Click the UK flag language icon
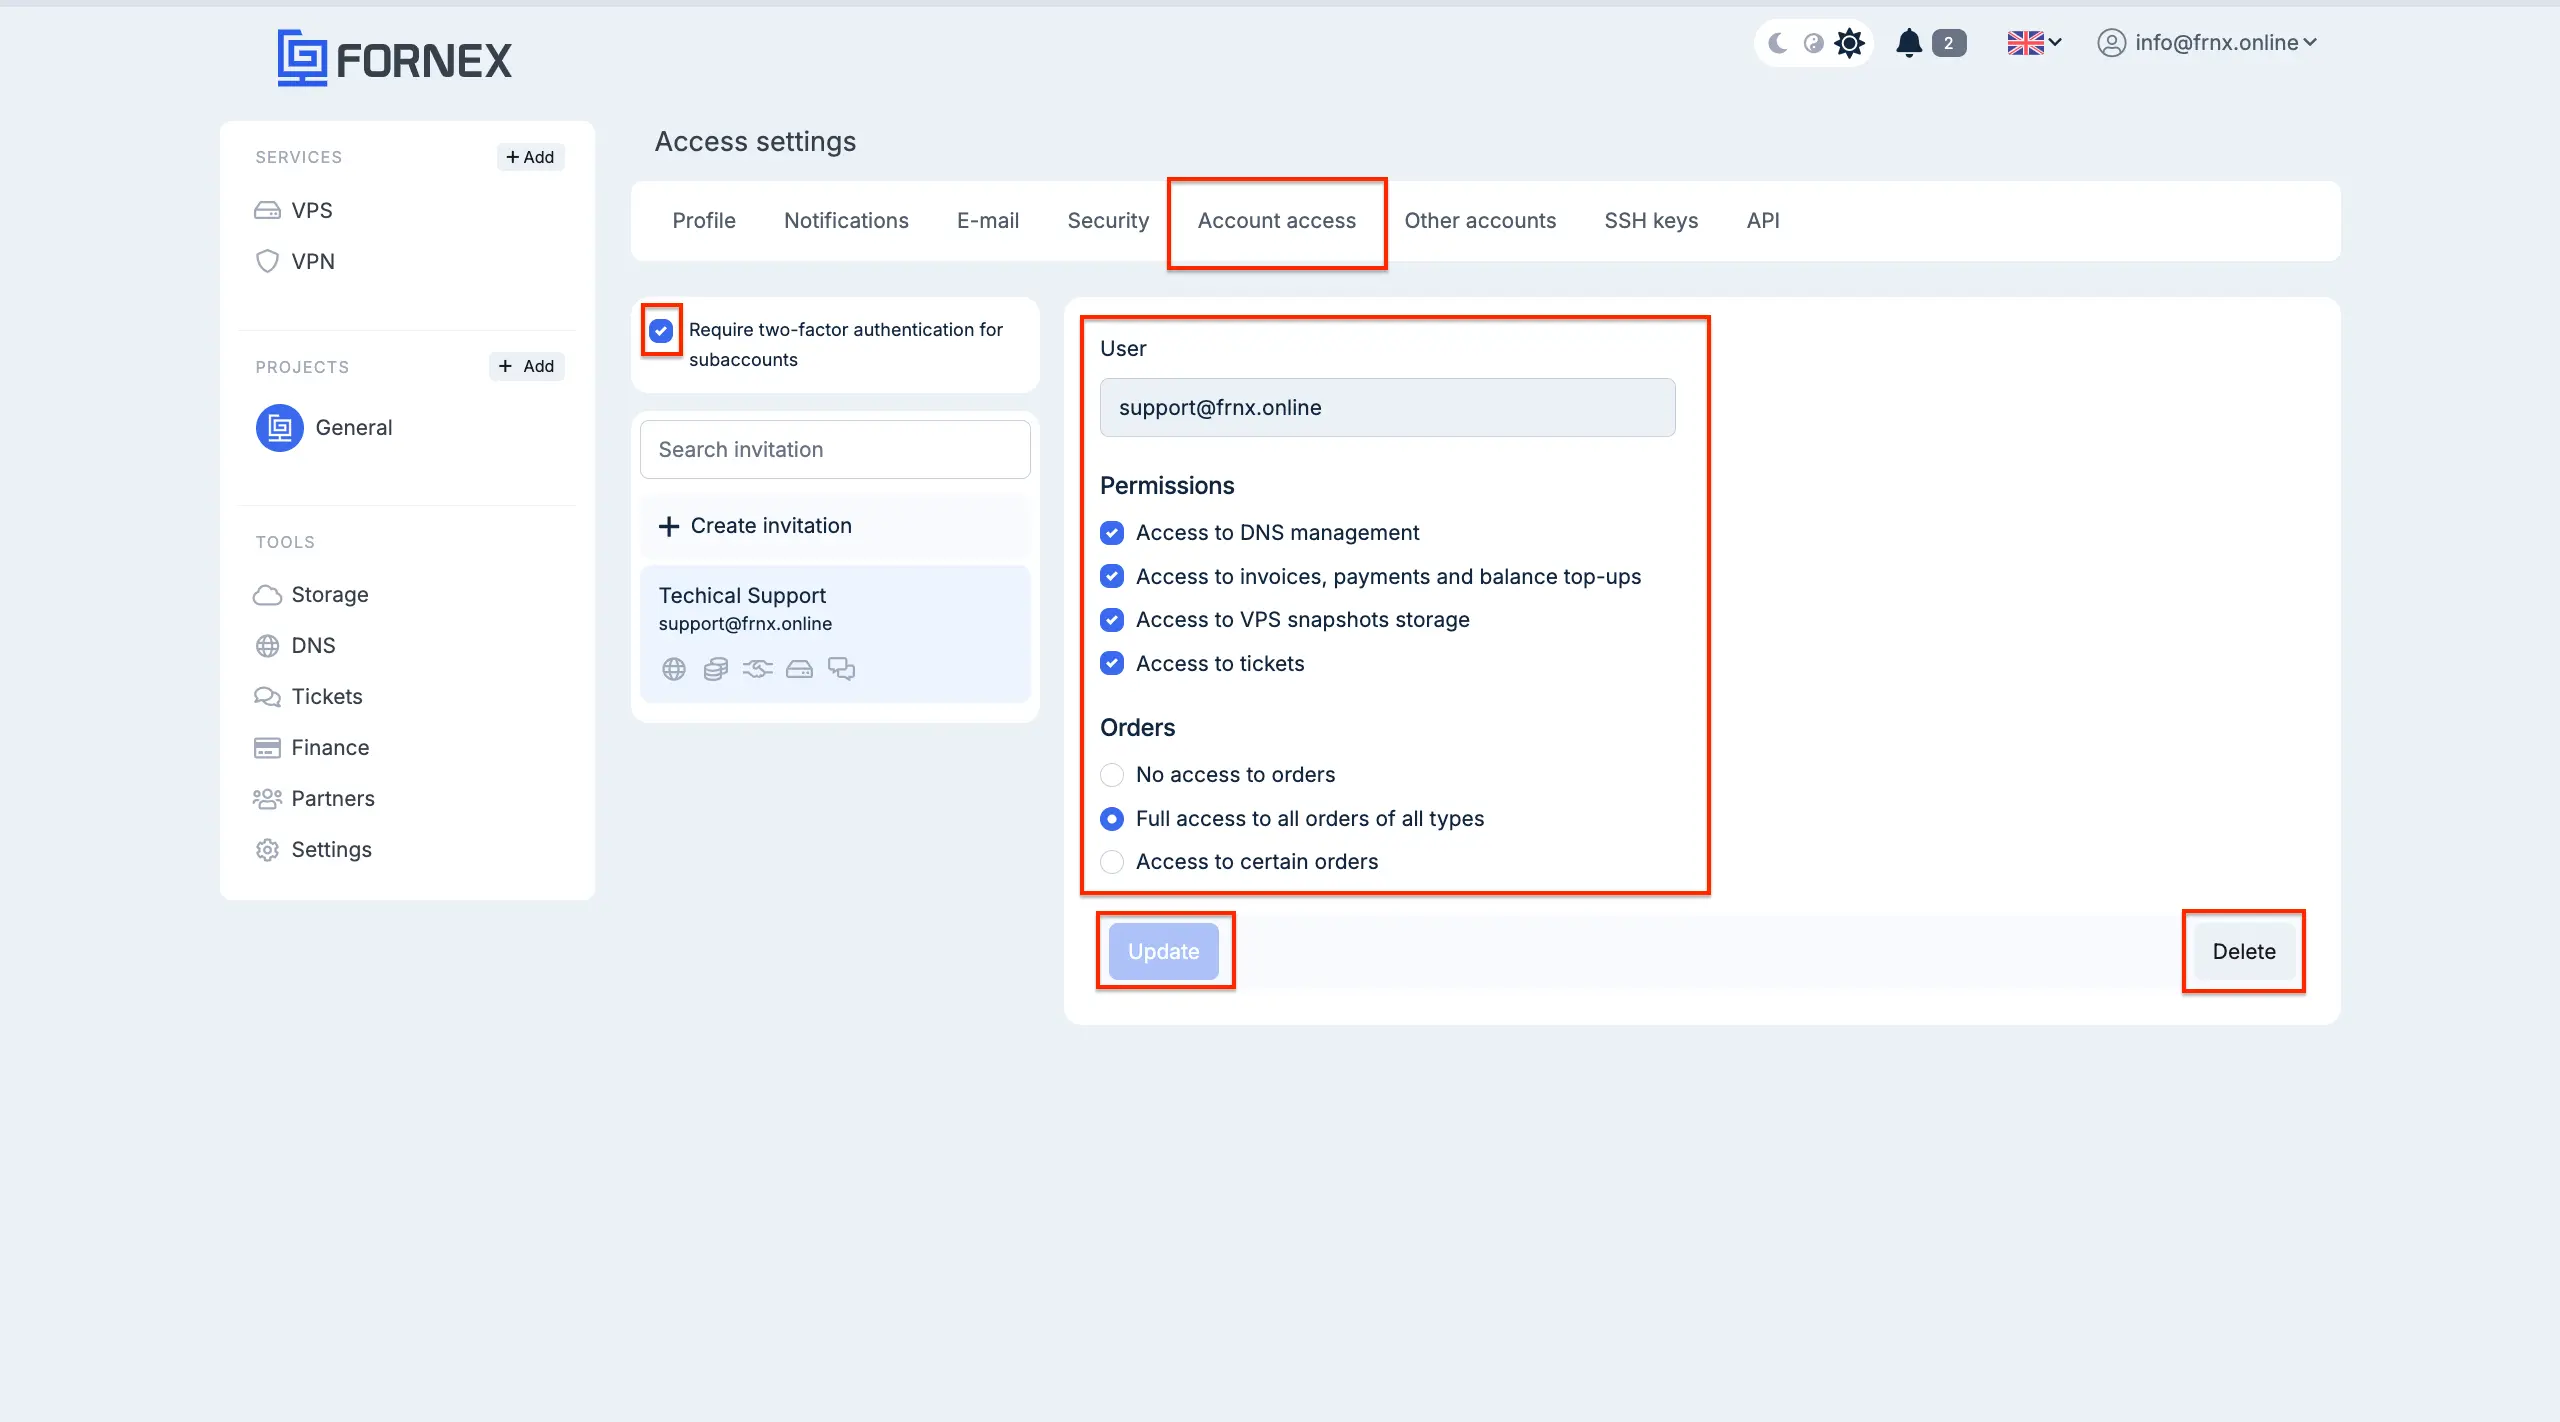Image resolution: width=2560 pixels, height=1422 pixels. (x=2025, y=43)
